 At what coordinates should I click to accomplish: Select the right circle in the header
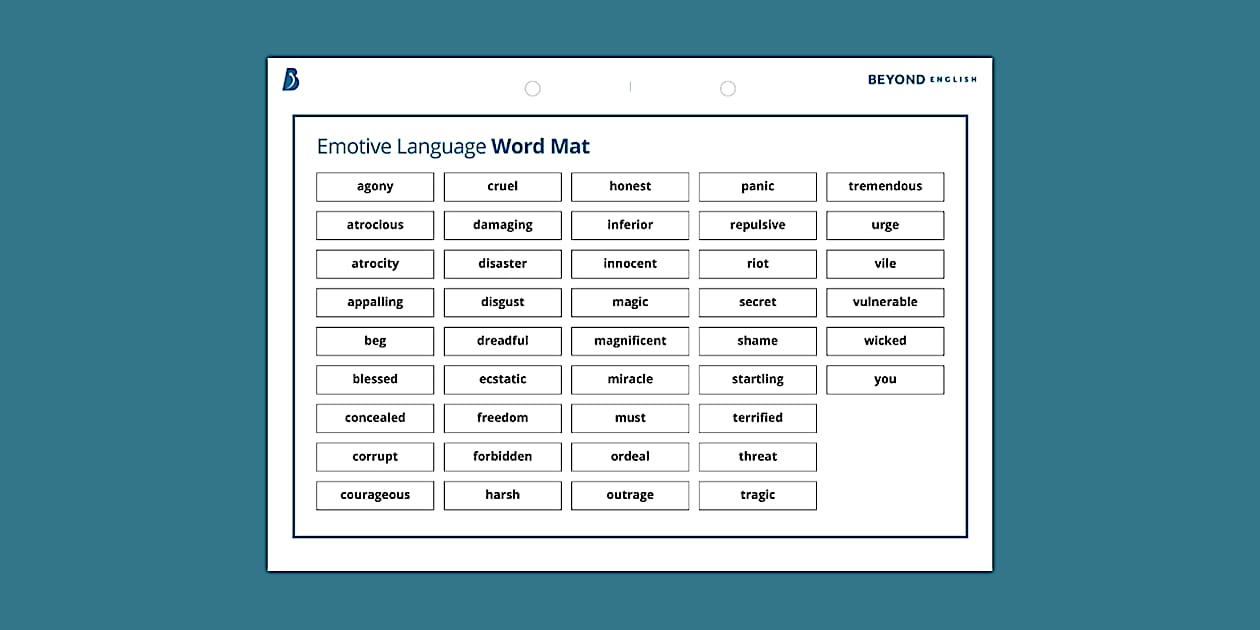pyautogui.click(x=728, y=88)
